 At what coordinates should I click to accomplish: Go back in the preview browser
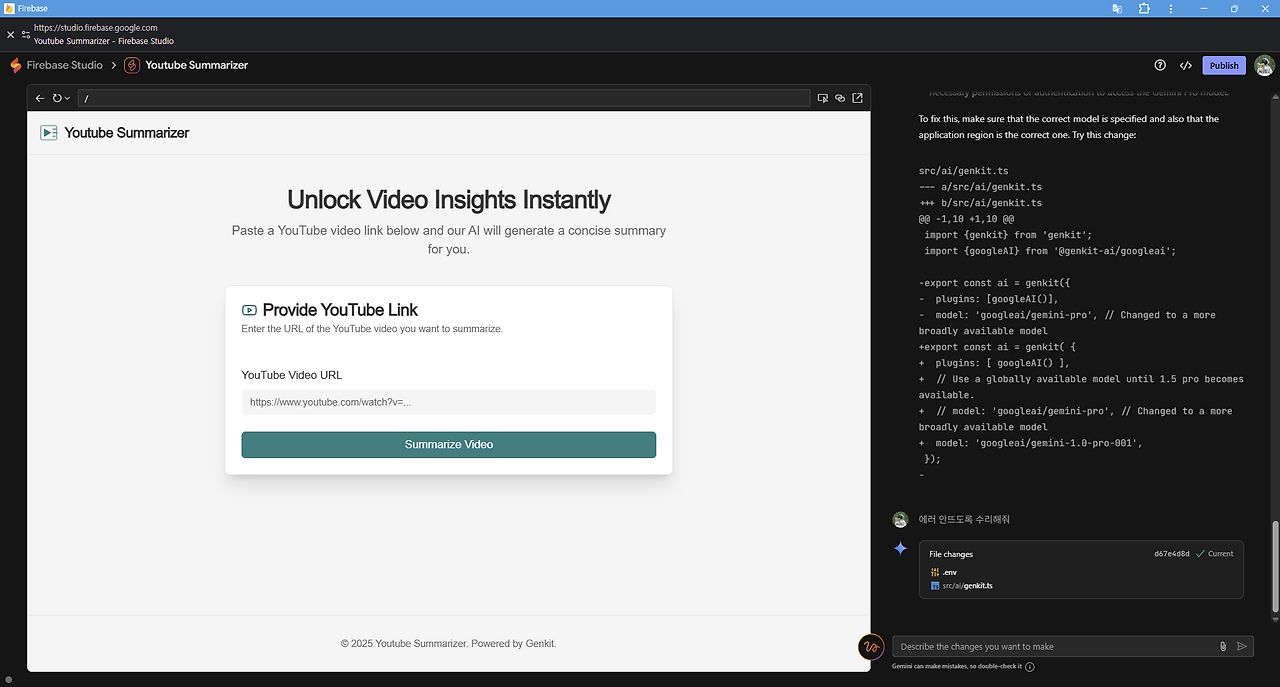40,98
